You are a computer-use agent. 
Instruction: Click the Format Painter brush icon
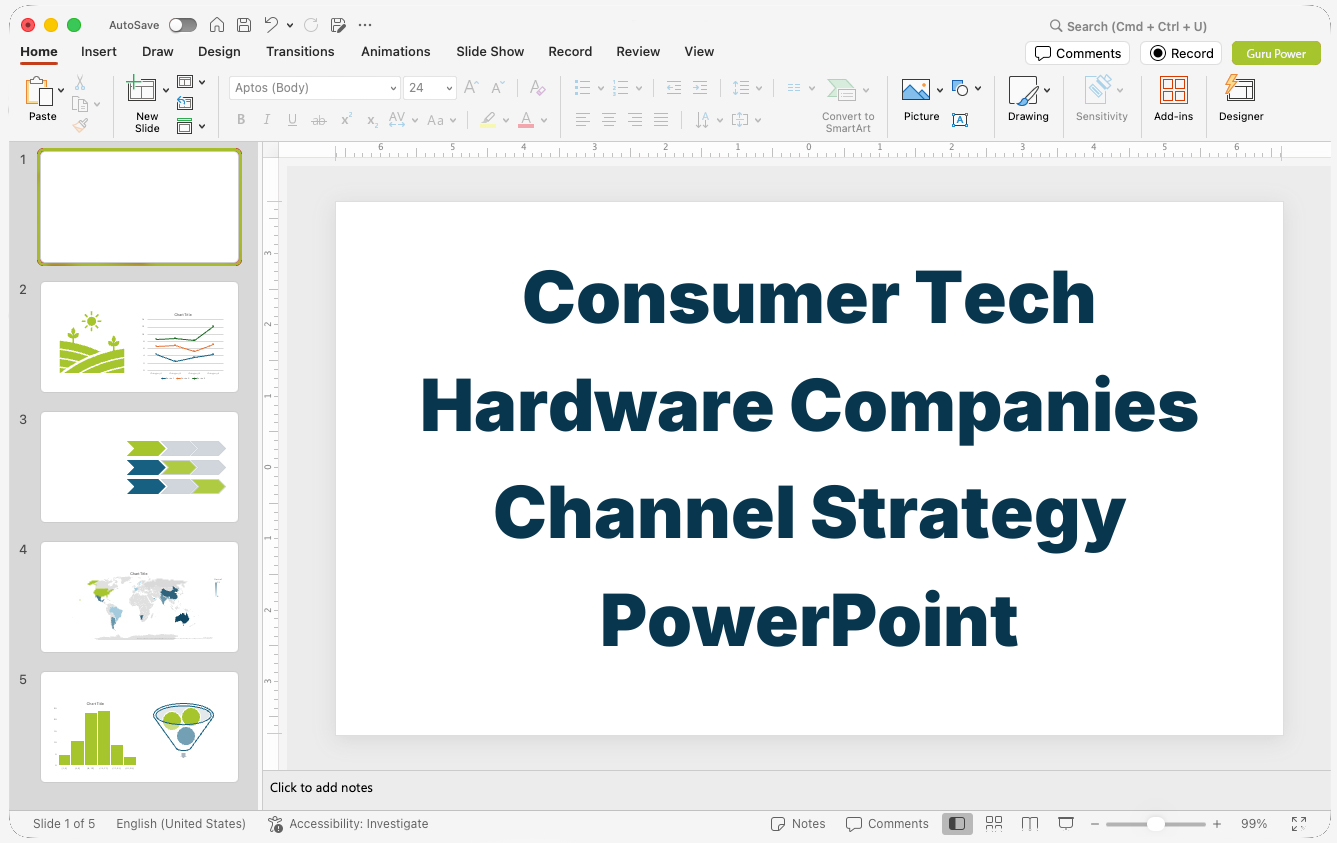tap(80, 126)
